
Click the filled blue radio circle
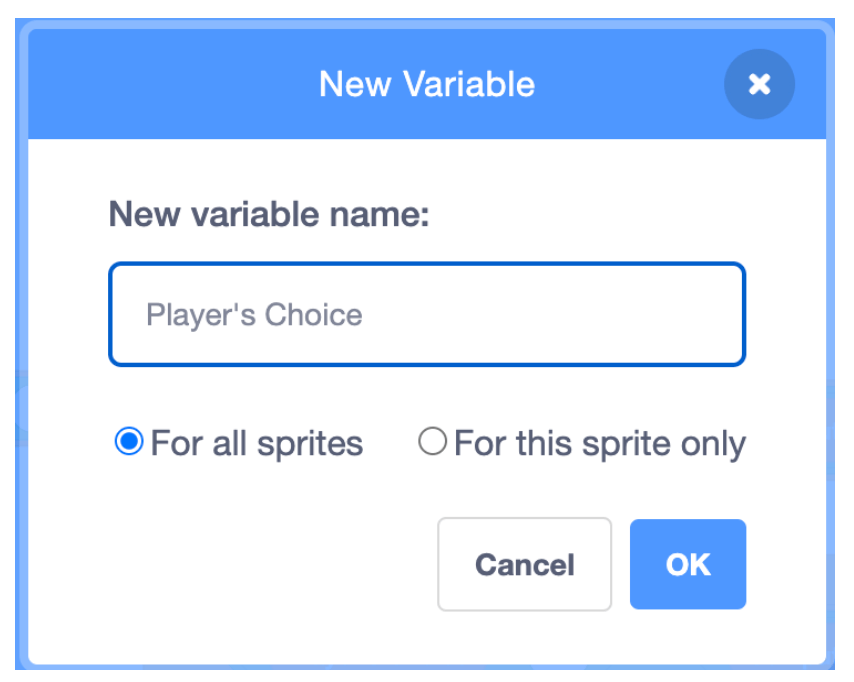pyautogui.click(x=129, y=442)
